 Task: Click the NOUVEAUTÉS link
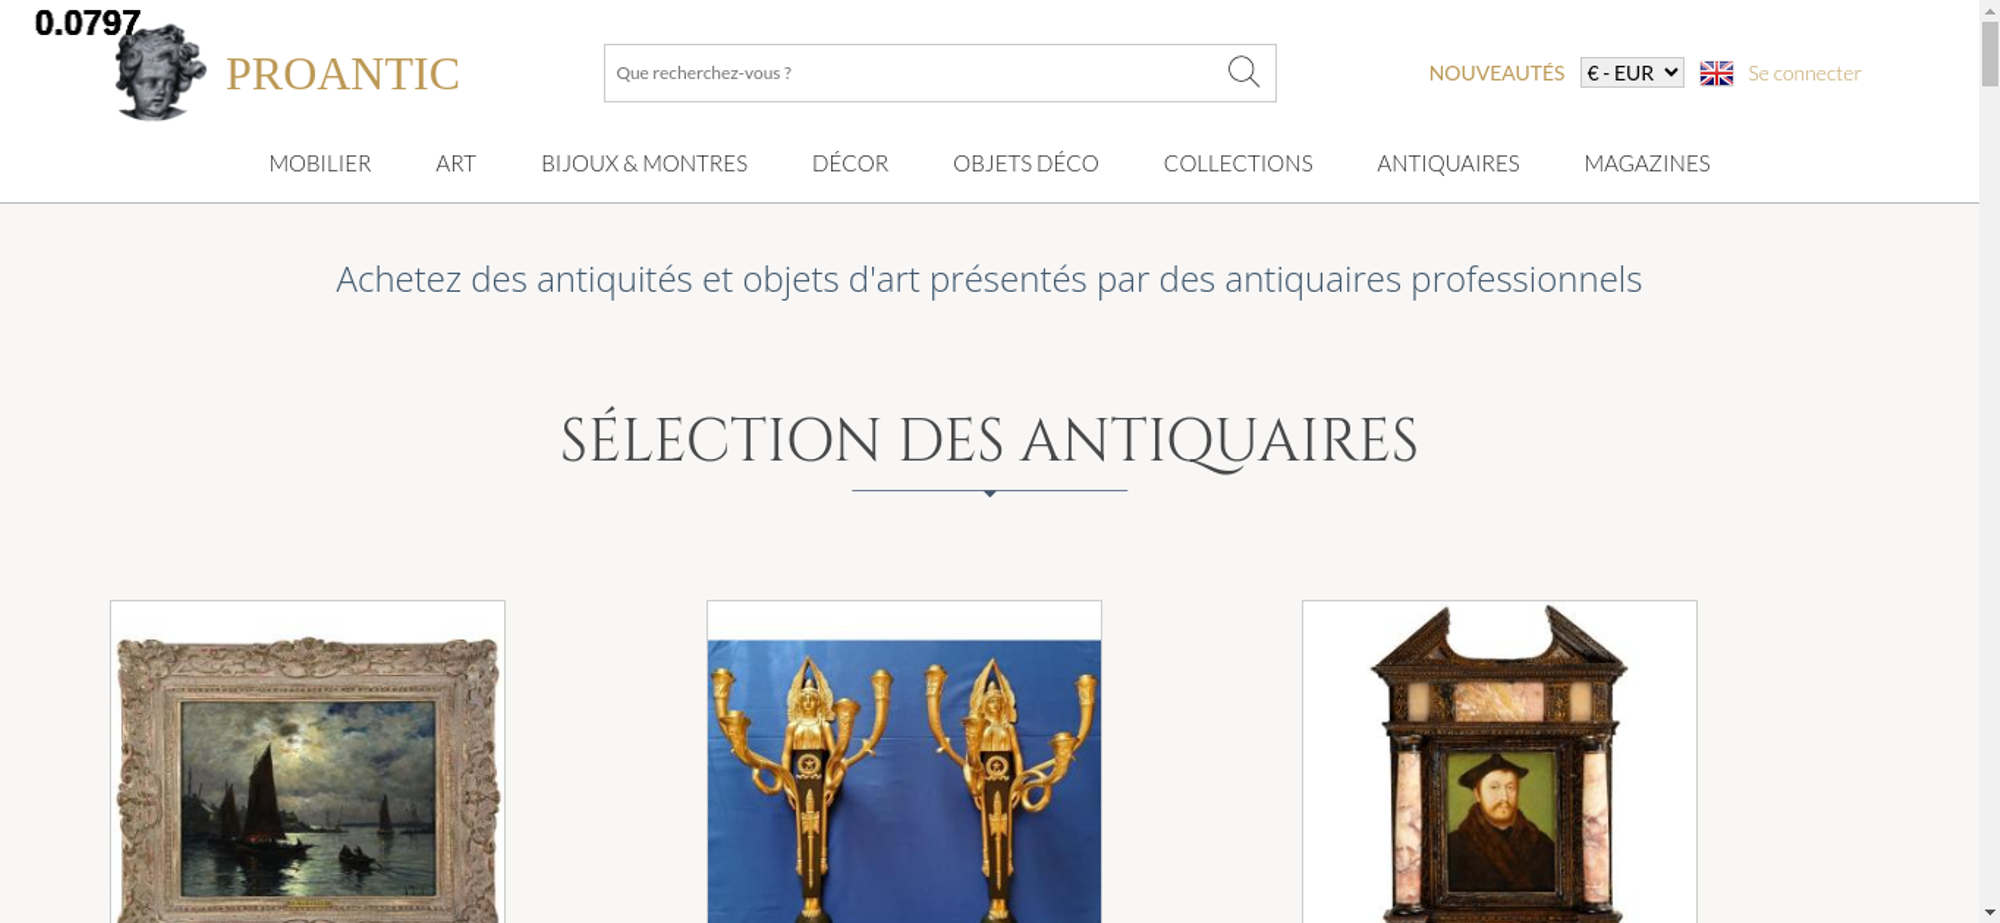tap(1496, 73)
